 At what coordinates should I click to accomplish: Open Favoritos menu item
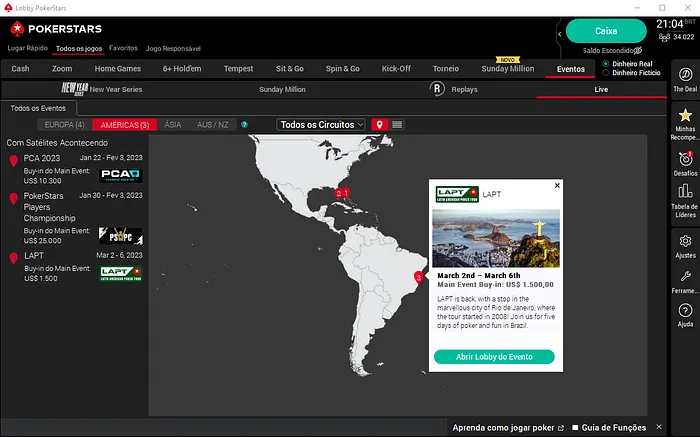tap(123, 48)
